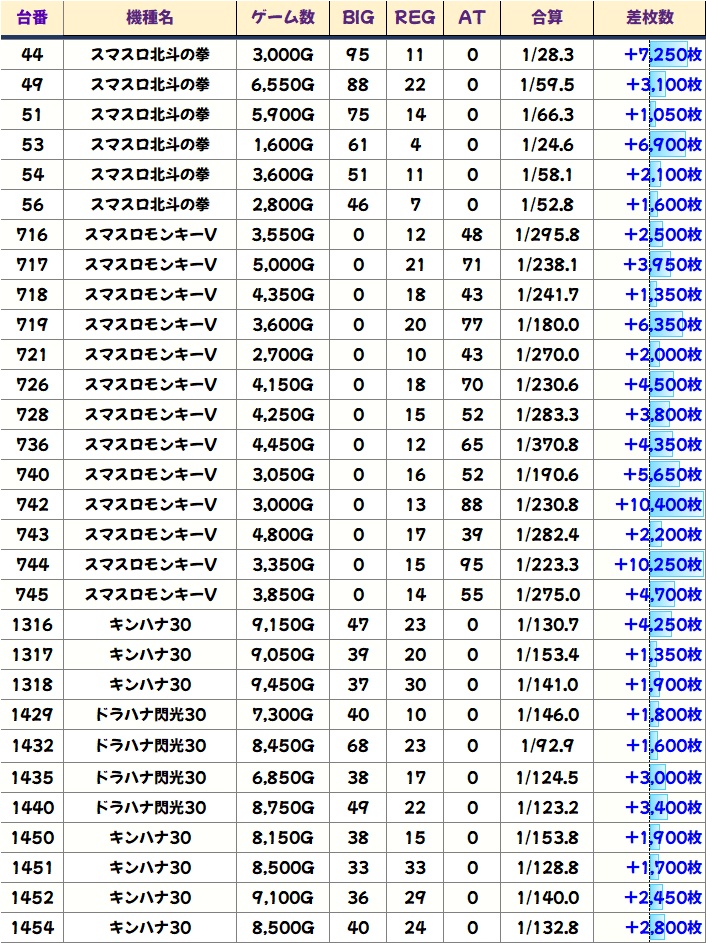Click the ゲーム数 column header
Viewport: 706px width, 943px height.
[x=283, y=18]
